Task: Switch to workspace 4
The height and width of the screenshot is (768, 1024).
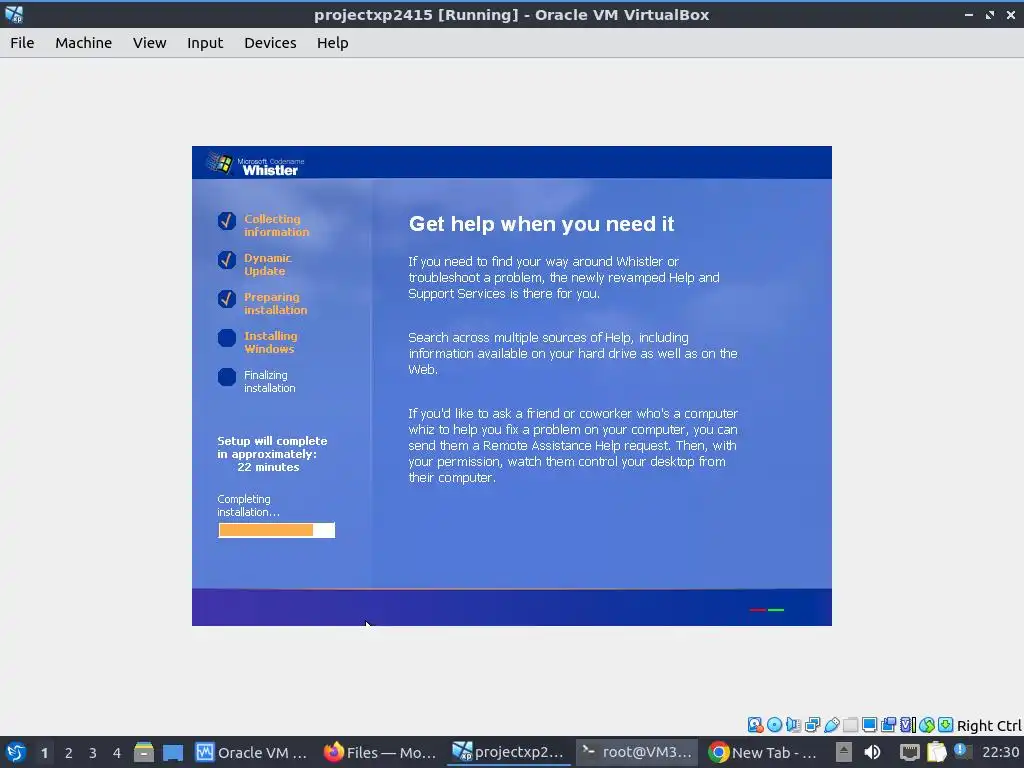Action: (117, 753)
